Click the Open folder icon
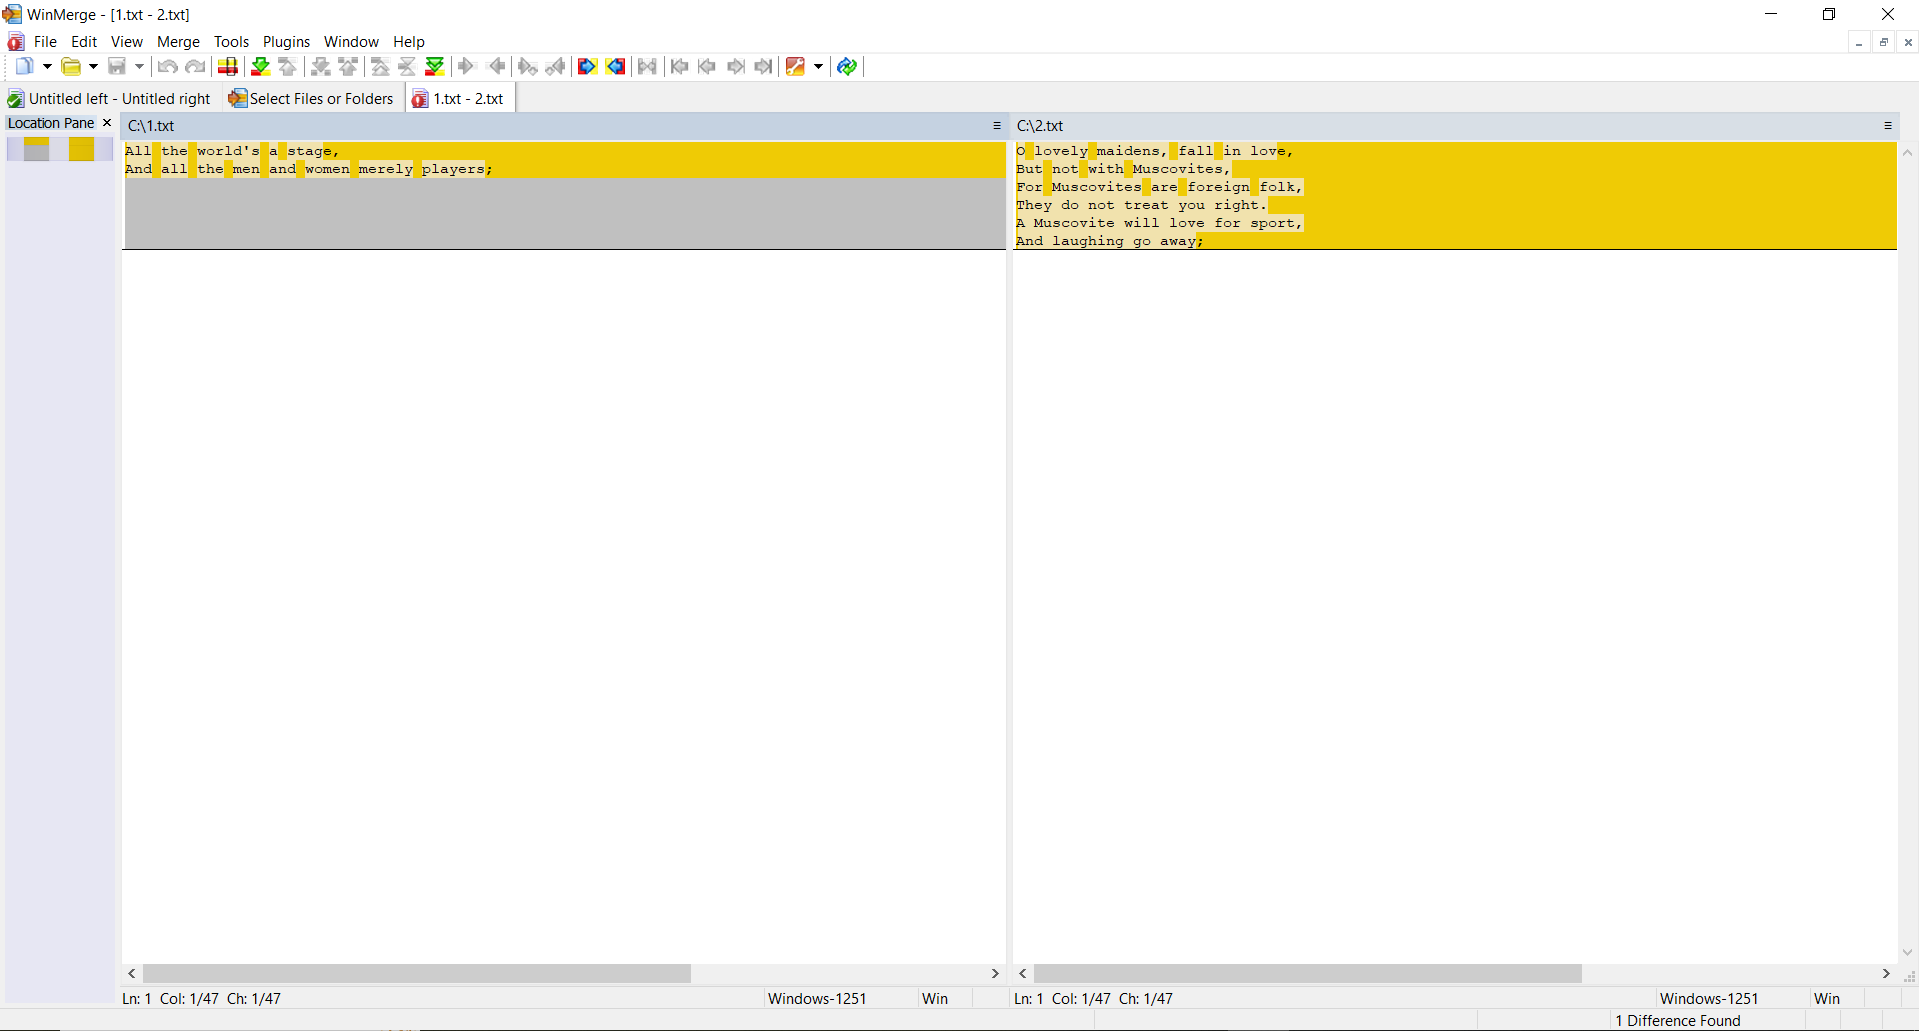Viewport: 1919px width, 1031px height. tap(71, 67)
